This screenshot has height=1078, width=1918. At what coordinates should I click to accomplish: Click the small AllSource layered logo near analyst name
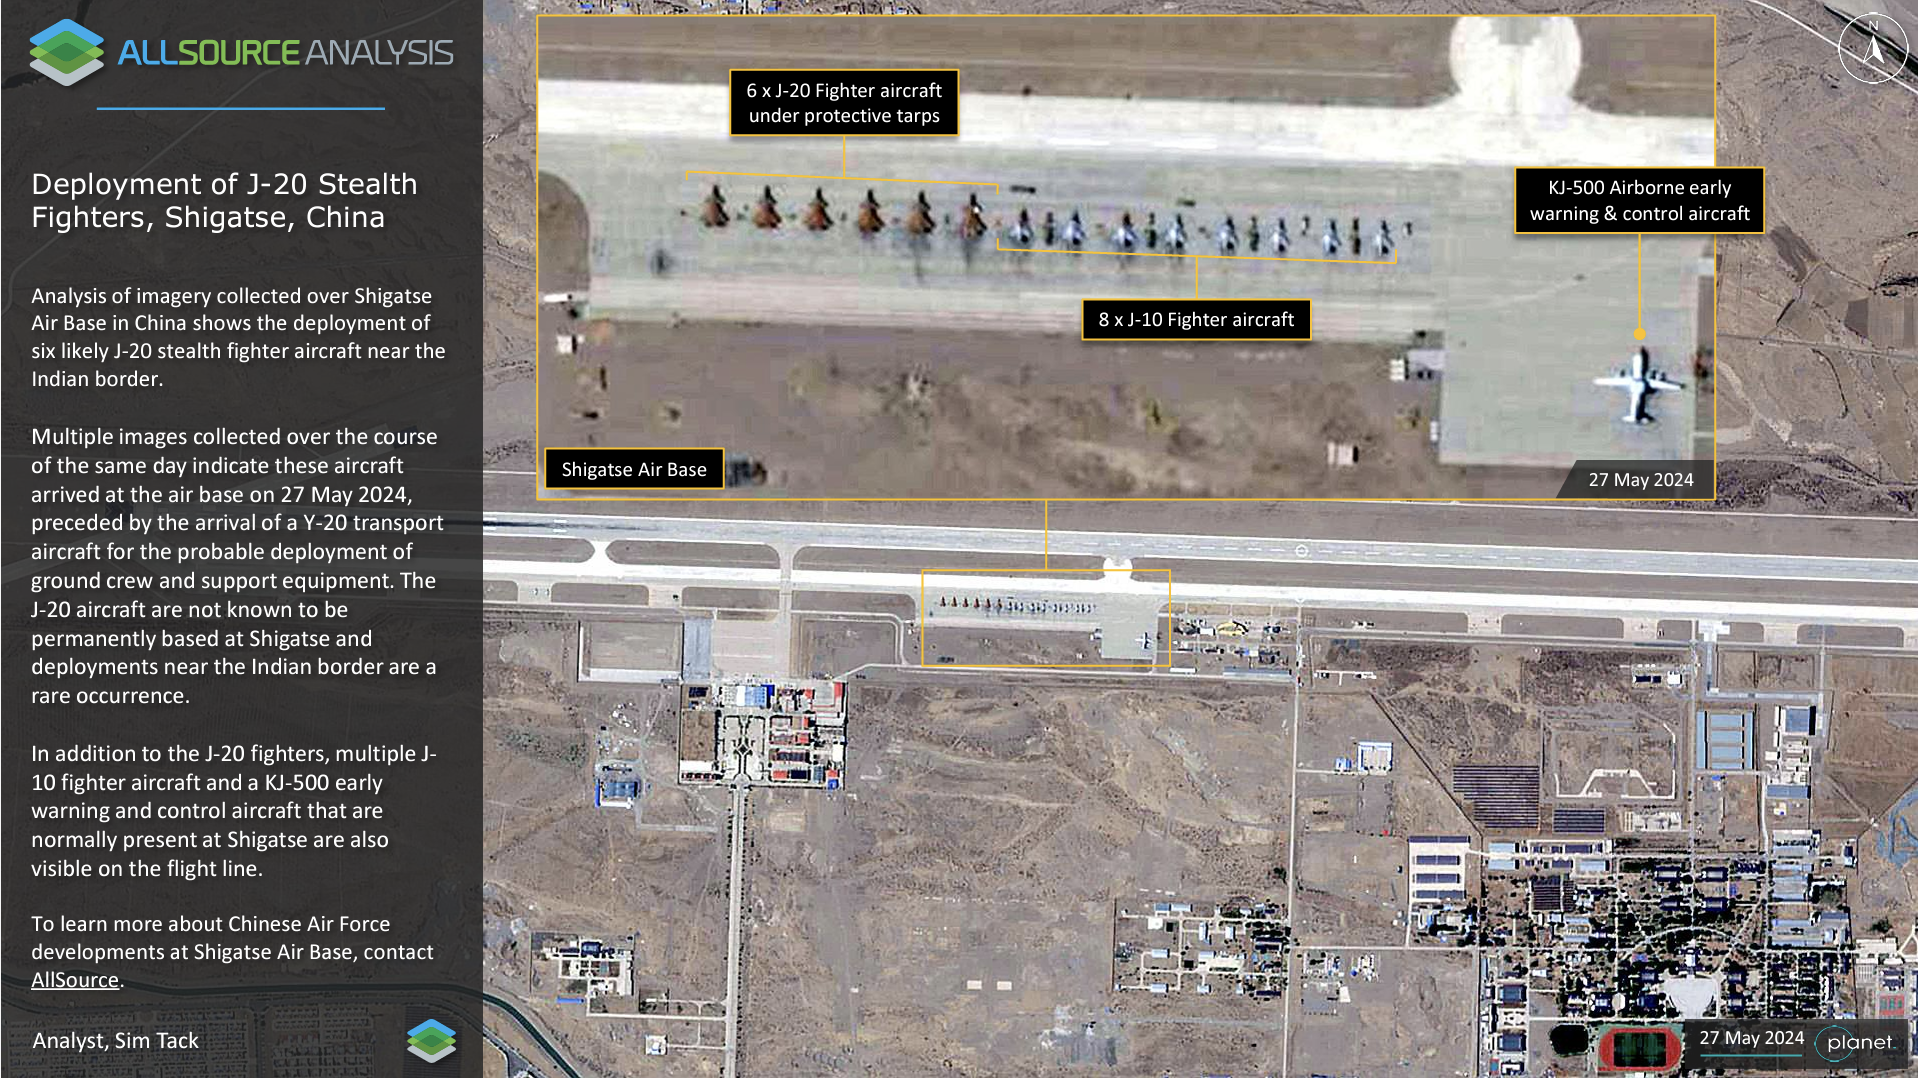click(x=432, y=1040)
